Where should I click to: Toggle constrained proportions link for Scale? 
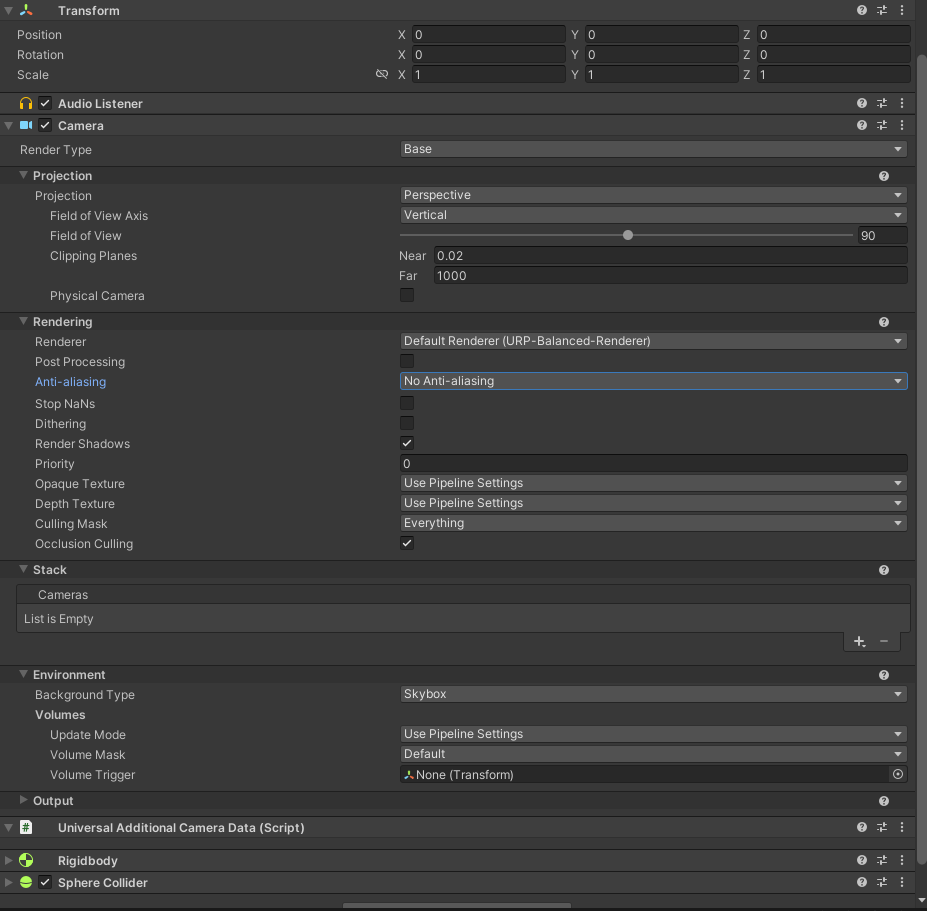click(382, 74)
